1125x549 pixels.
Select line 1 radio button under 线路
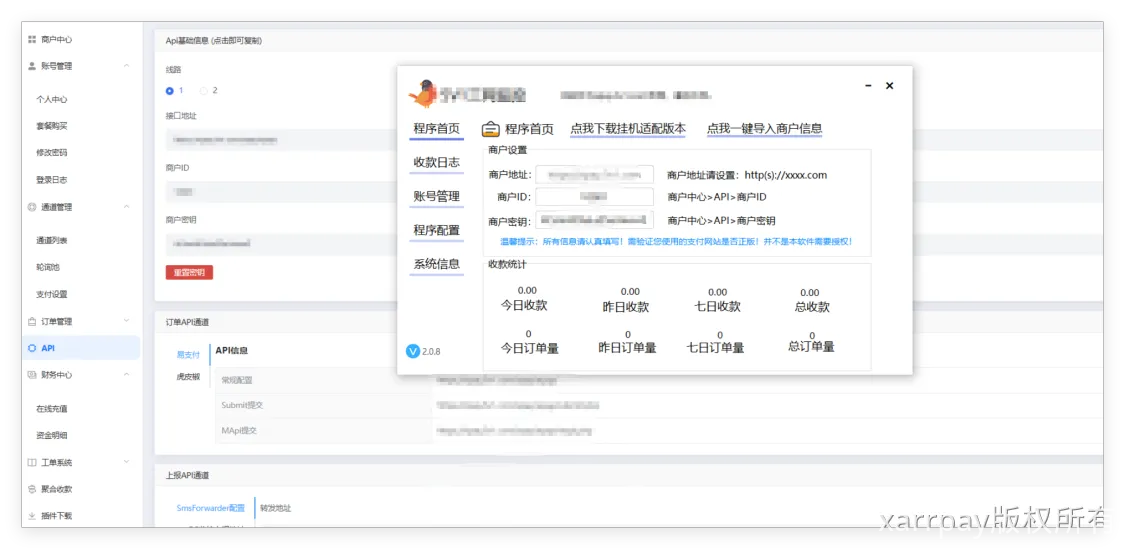click(170, 91)
